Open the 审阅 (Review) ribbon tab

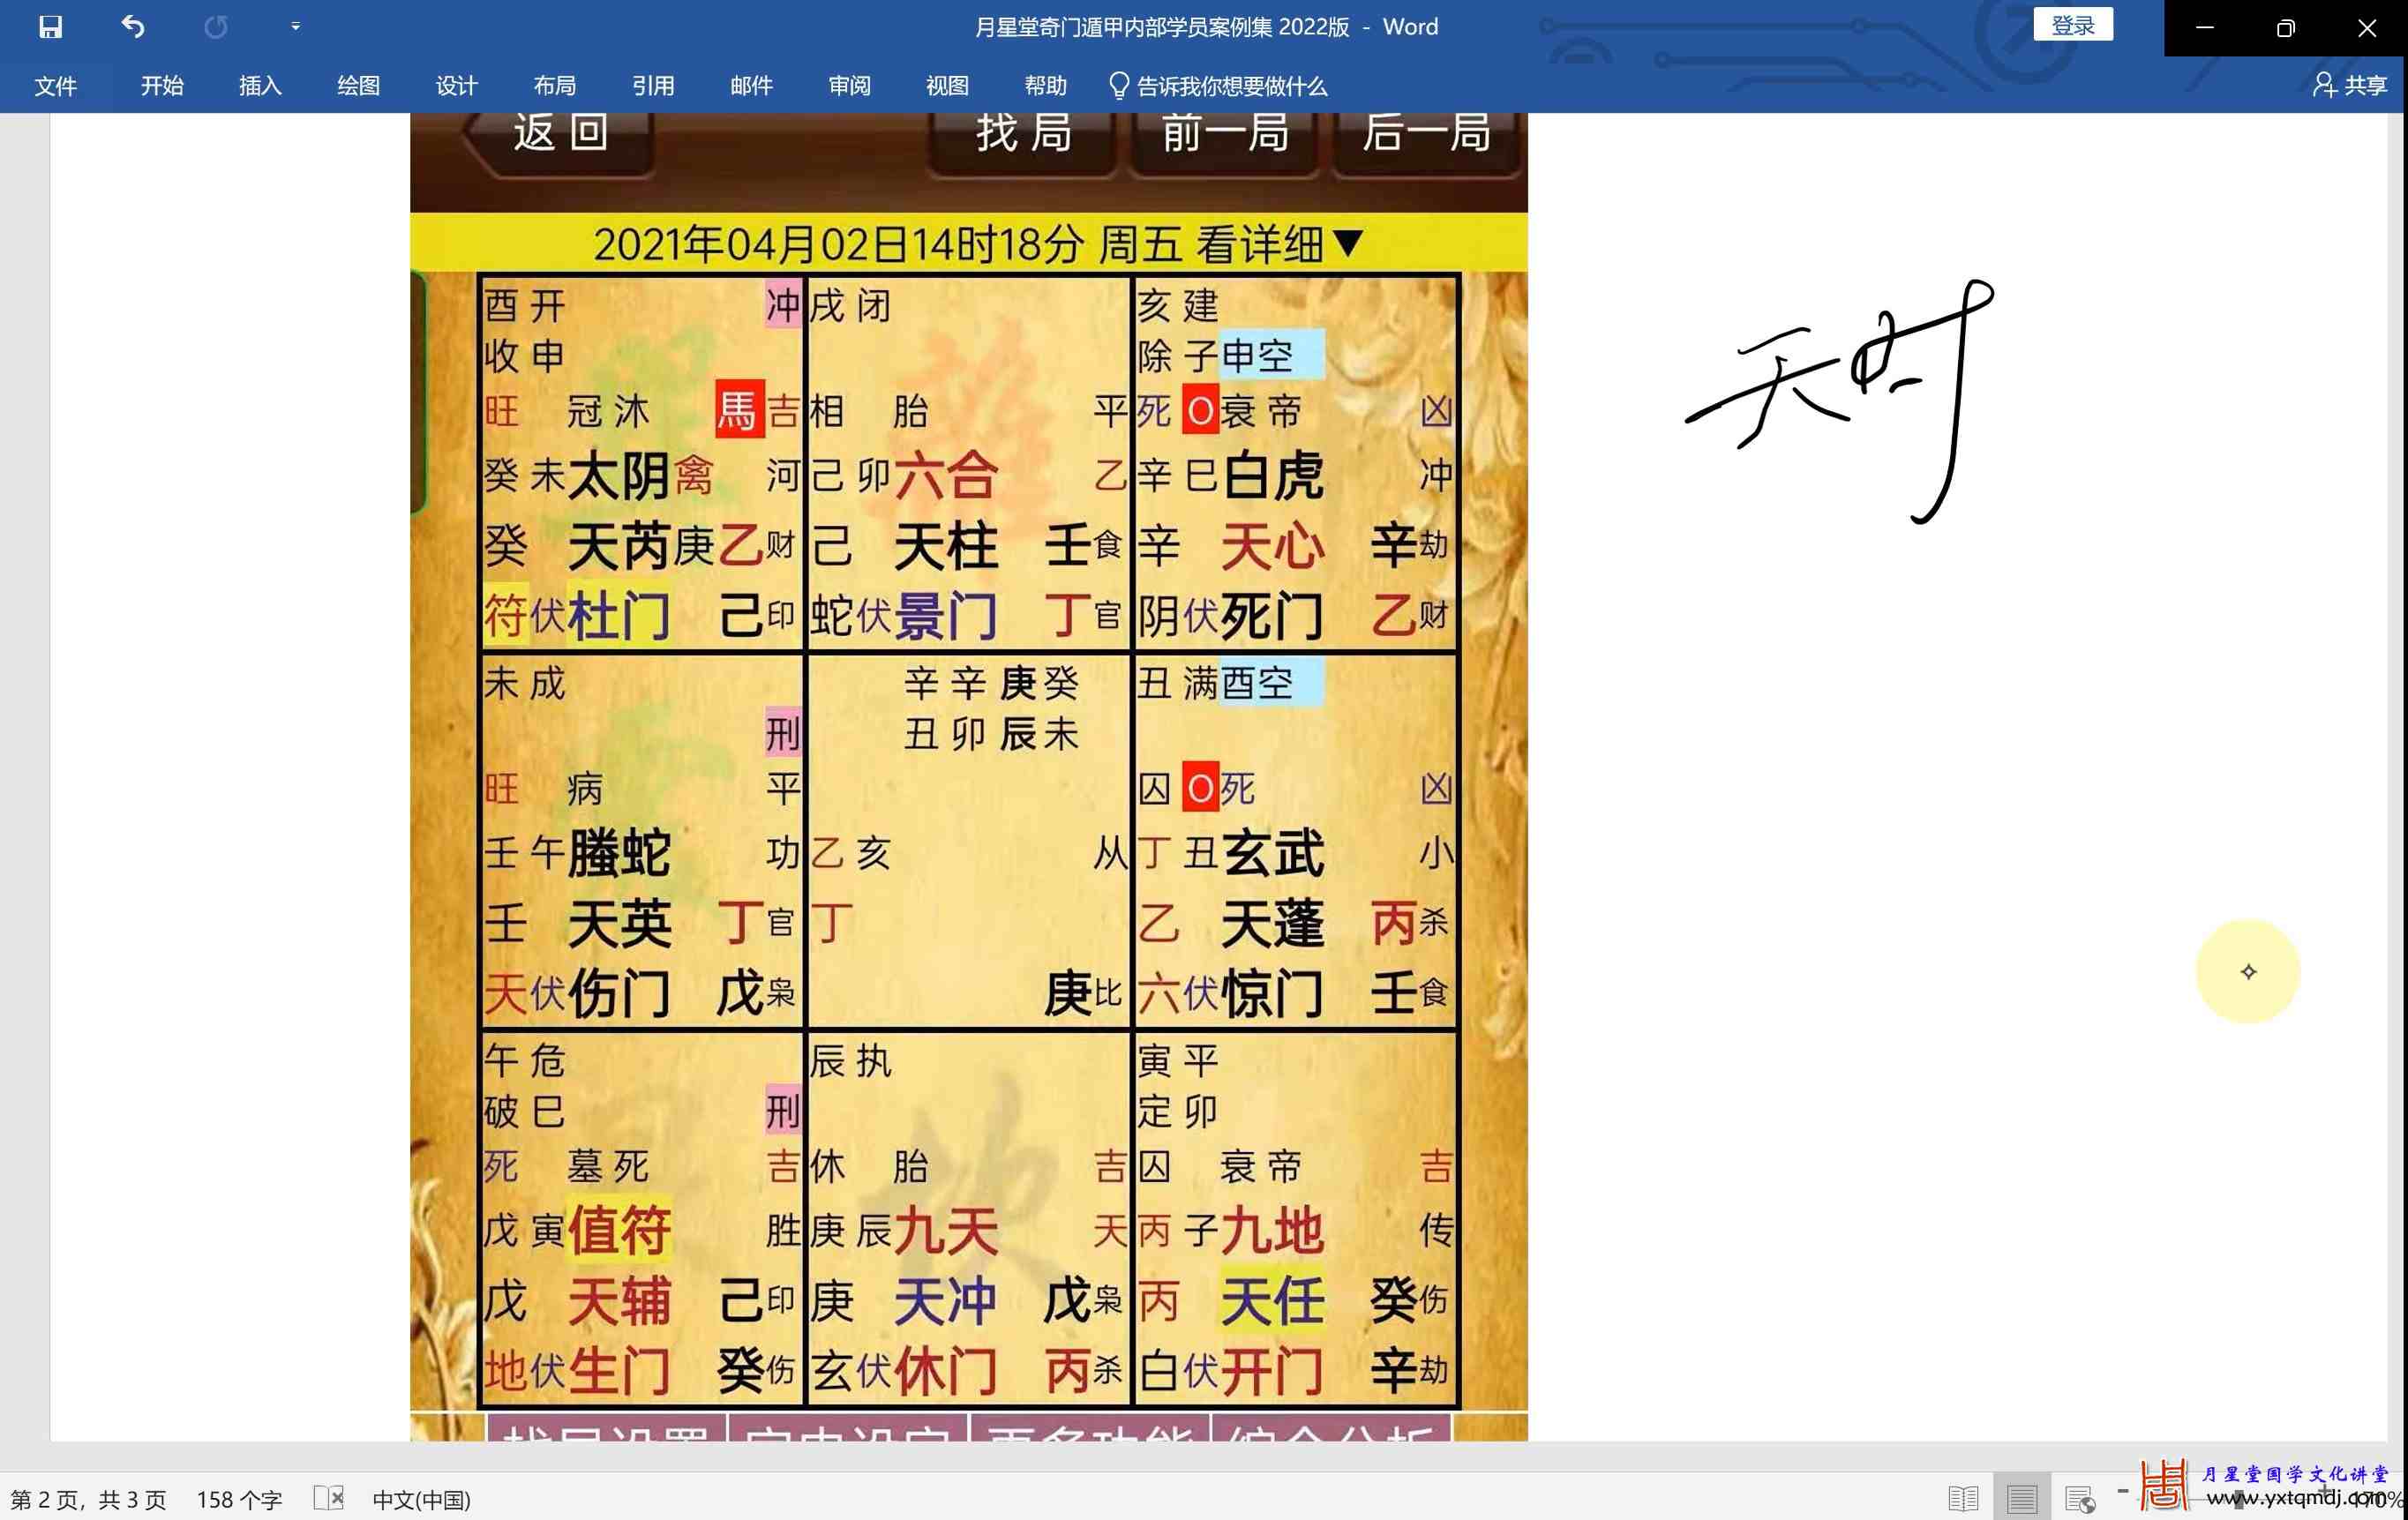(849, 86)
